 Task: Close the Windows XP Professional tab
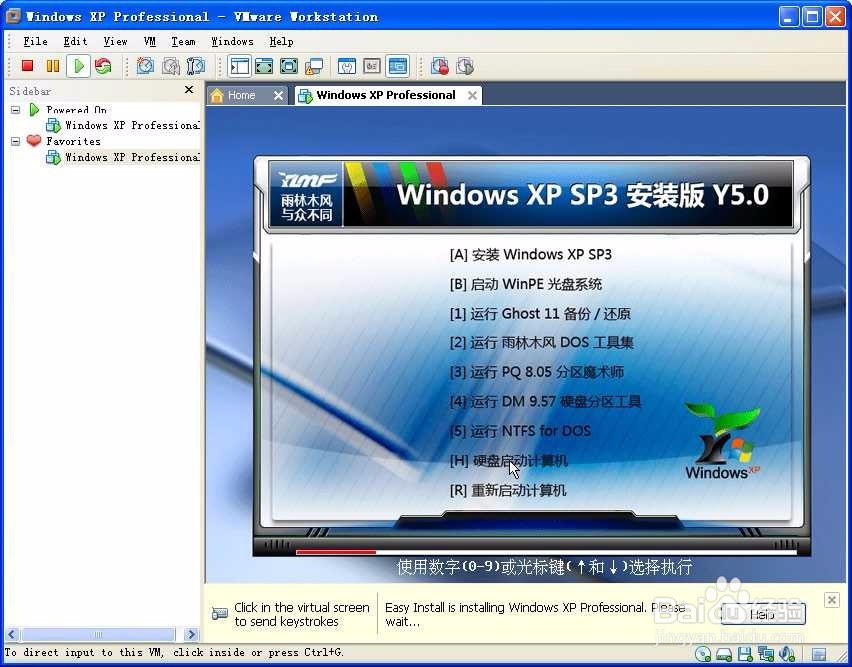pyautogui.click(x=473, y=96)
